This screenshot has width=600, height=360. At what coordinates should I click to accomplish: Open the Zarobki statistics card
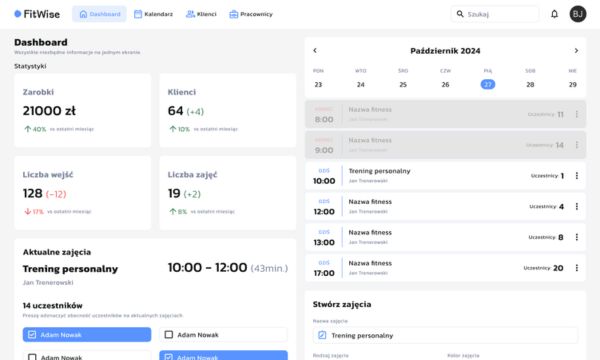82,111
